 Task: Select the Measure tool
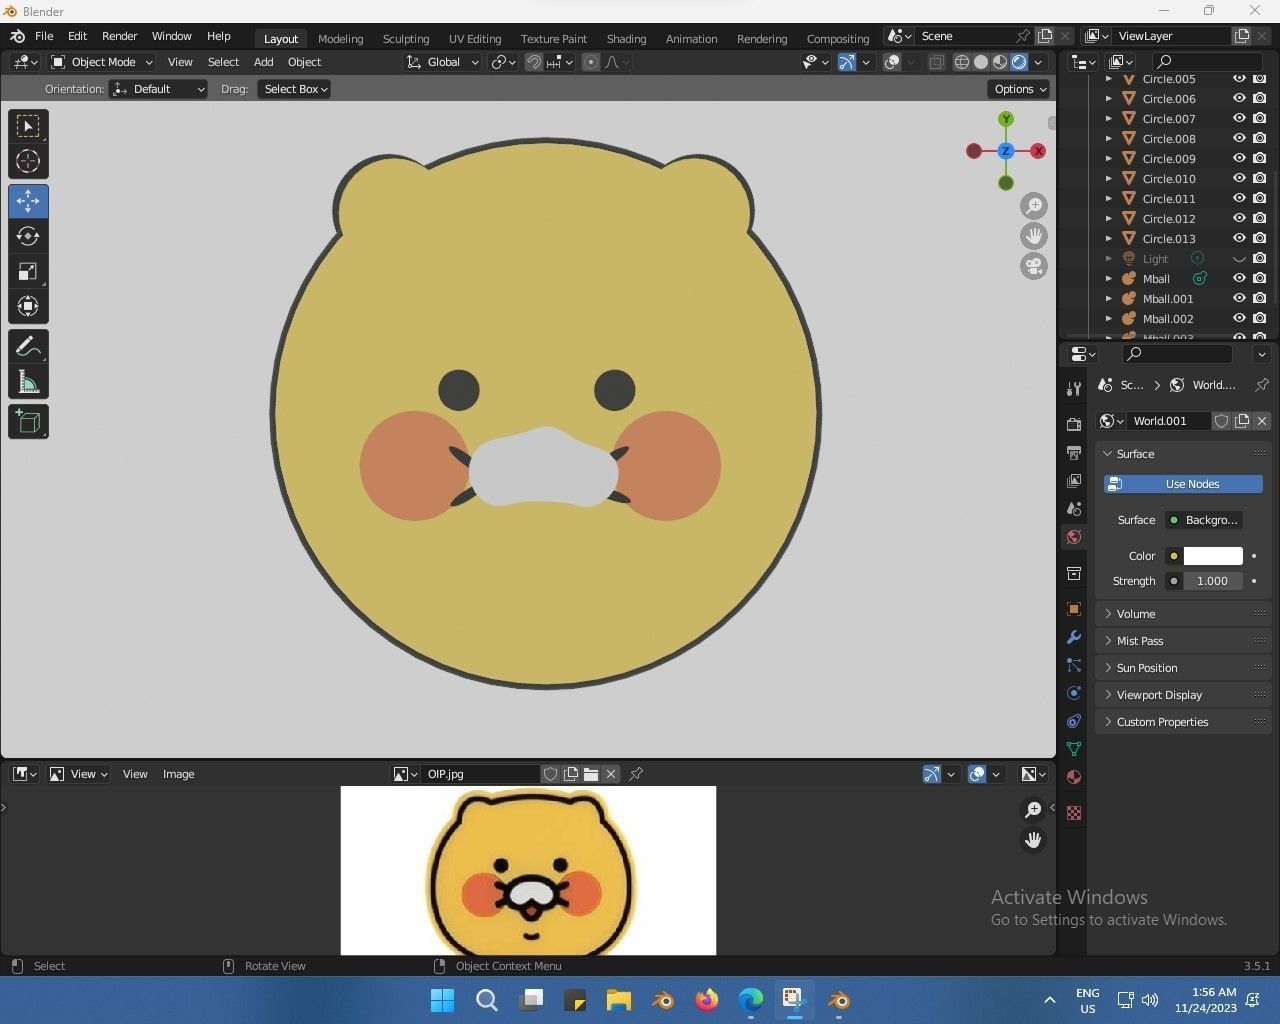click(28, 382)
